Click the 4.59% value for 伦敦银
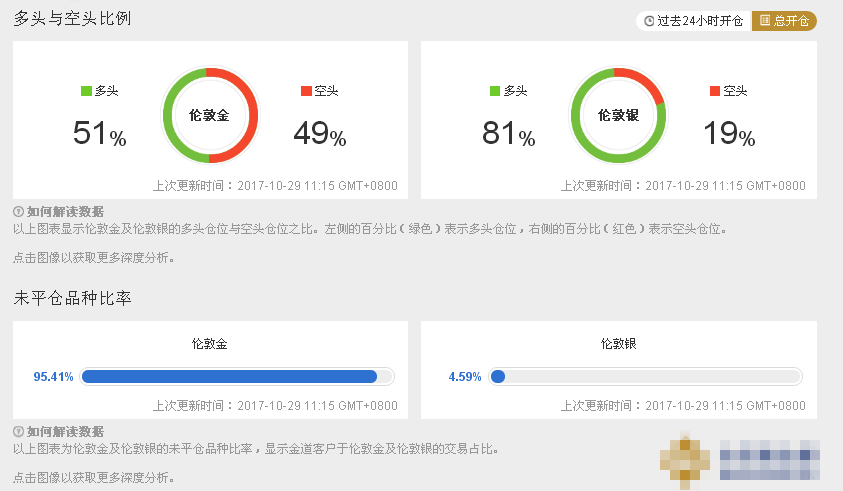This screenshot has width=843, height=491. click(x=465, y=377)
